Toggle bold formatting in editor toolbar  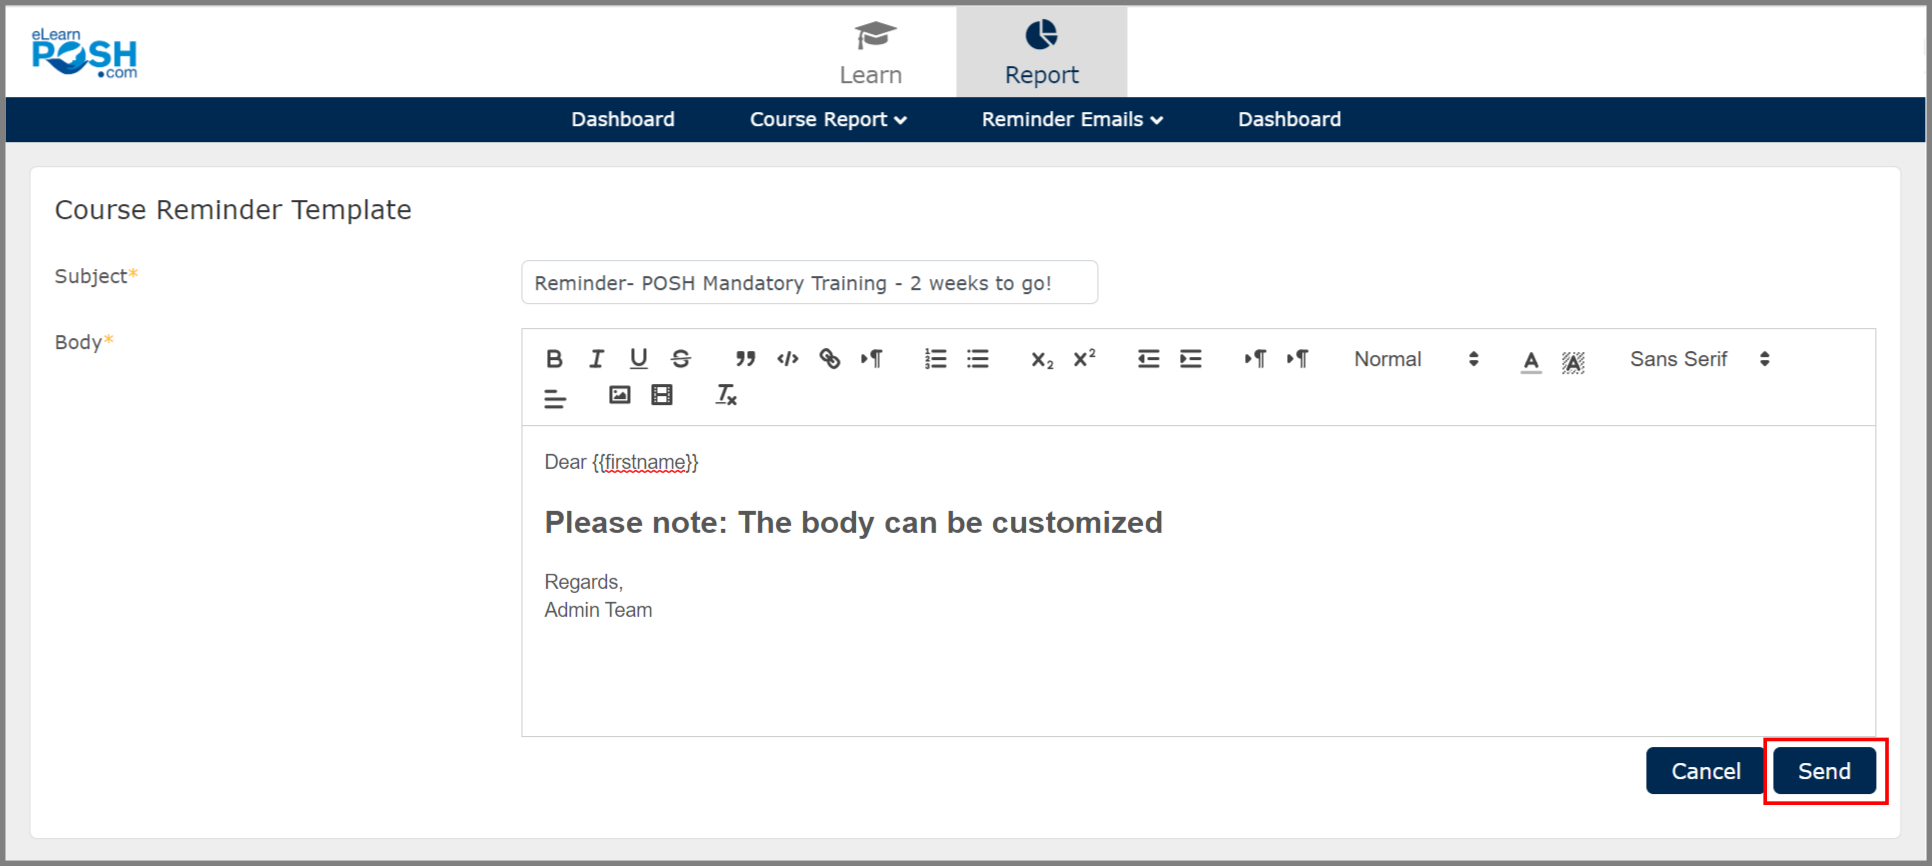(x=554, y=359)
